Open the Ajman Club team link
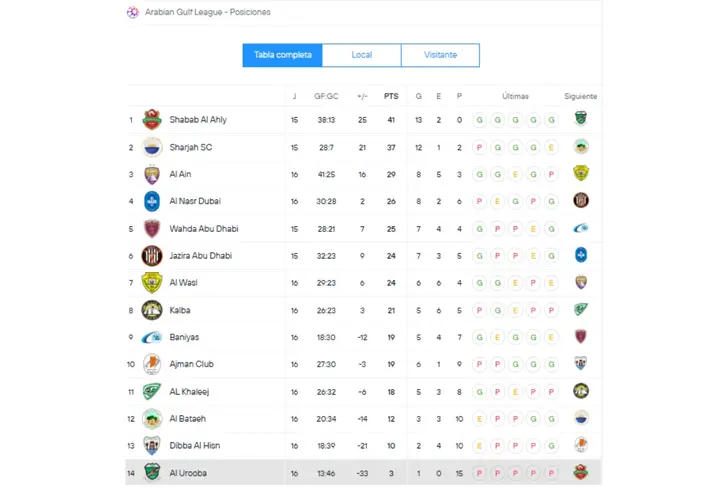The height and width of the screenshot is (488, 728). click(191, 364)
